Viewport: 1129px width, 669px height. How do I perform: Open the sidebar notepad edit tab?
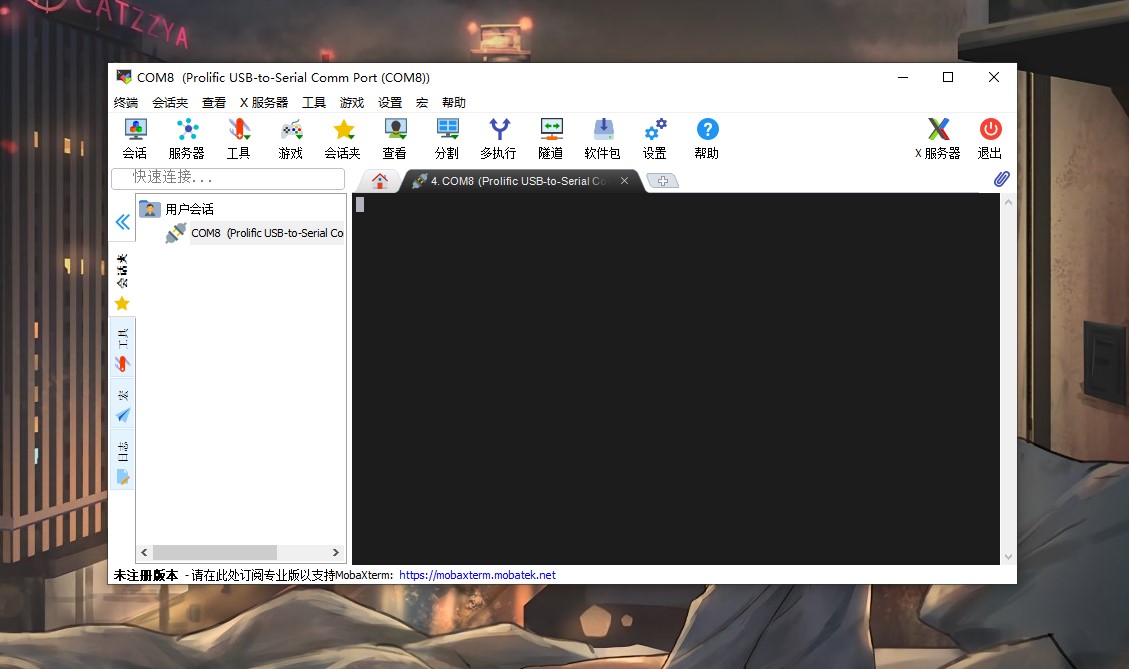click(x=122, y=462)
